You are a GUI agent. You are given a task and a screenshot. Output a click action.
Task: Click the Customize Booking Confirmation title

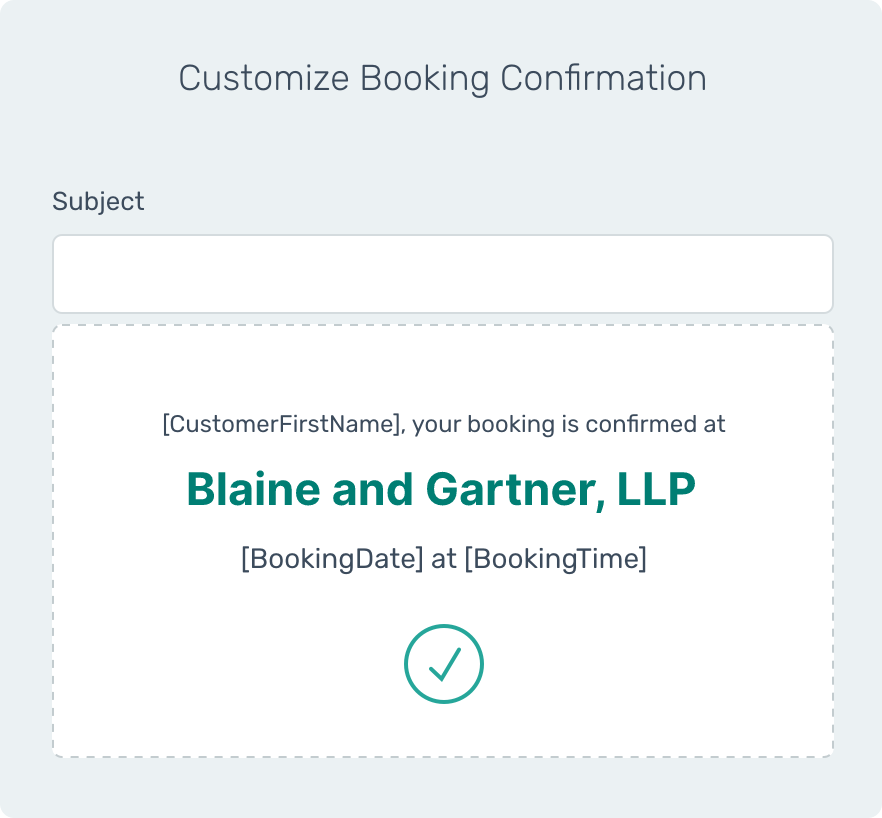[442, 78]
